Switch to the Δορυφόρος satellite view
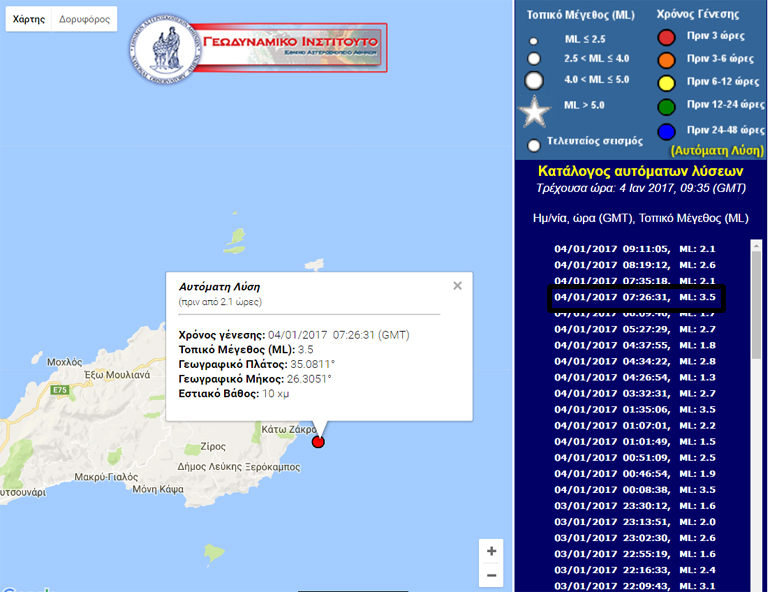 pos(84,19)
